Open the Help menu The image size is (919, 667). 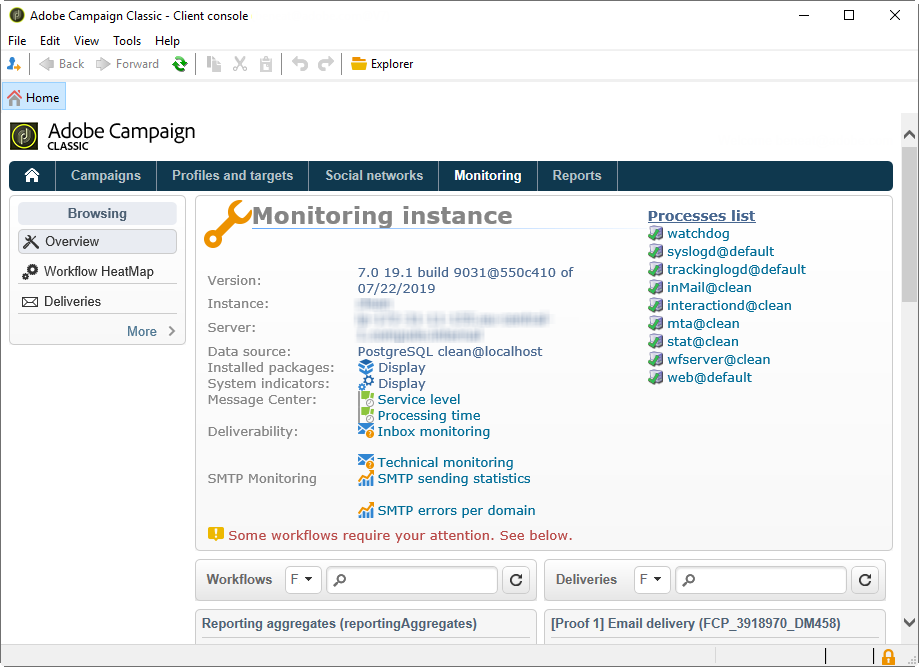(167, 40)
